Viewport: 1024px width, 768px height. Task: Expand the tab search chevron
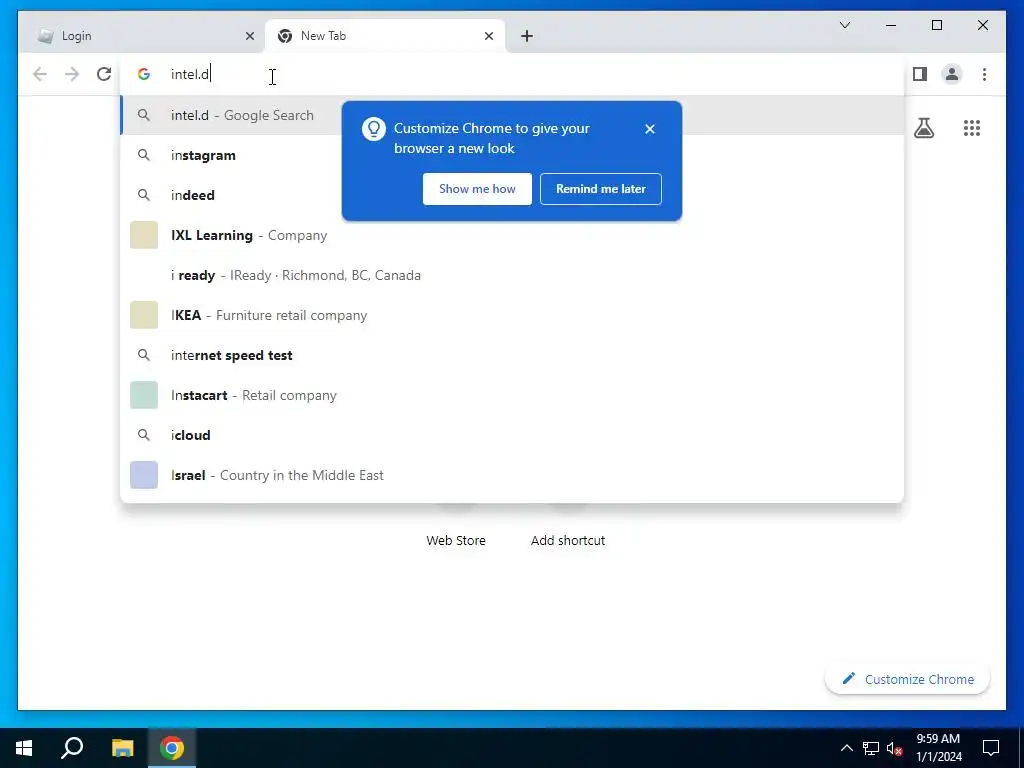844,25
